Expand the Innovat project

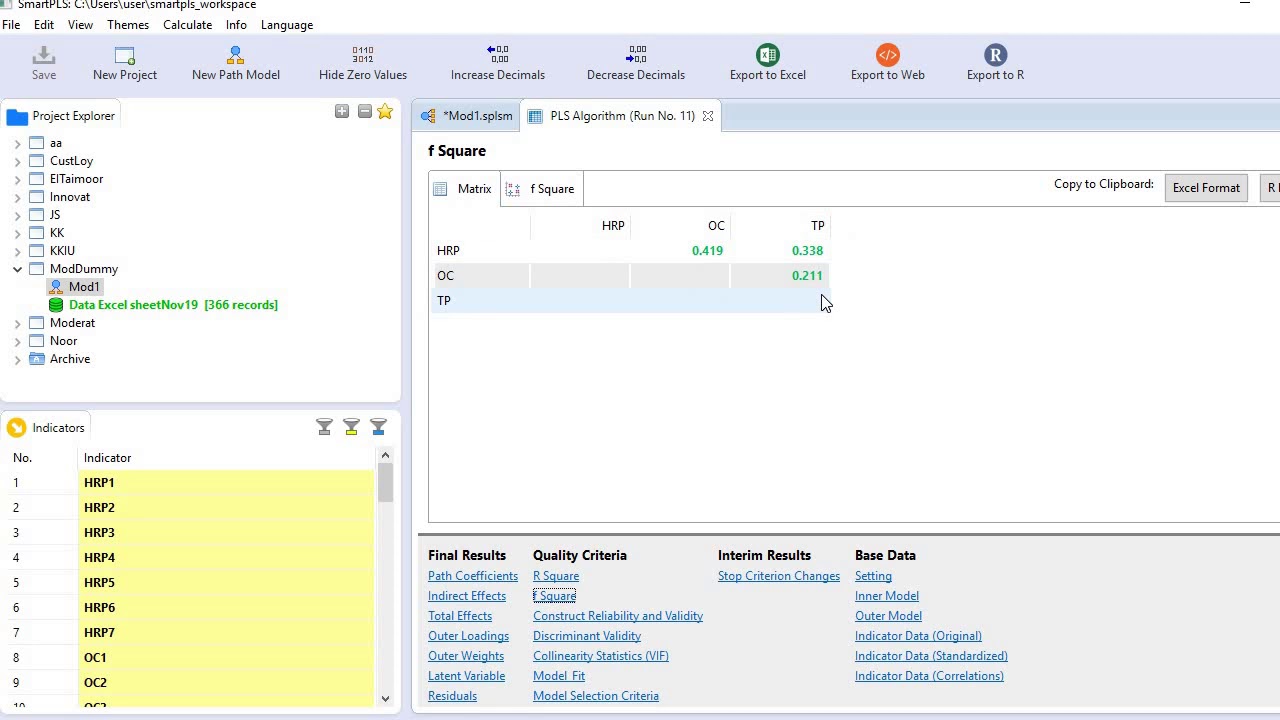17,197
